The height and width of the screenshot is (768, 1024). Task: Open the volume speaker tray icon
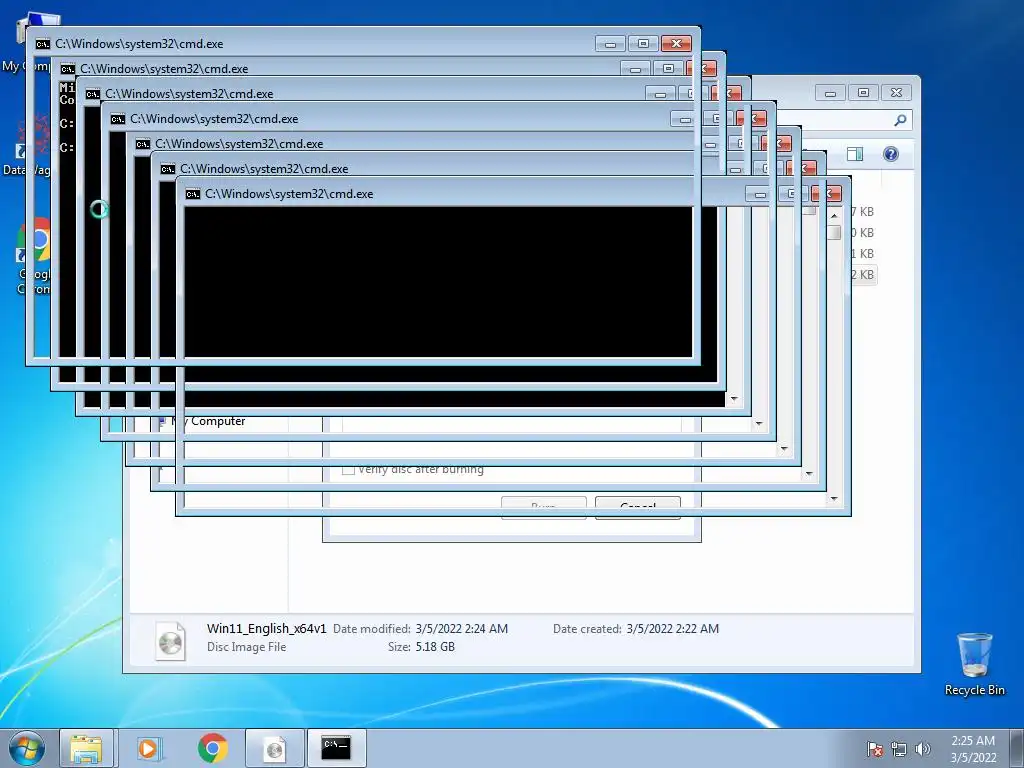(923, 749)
